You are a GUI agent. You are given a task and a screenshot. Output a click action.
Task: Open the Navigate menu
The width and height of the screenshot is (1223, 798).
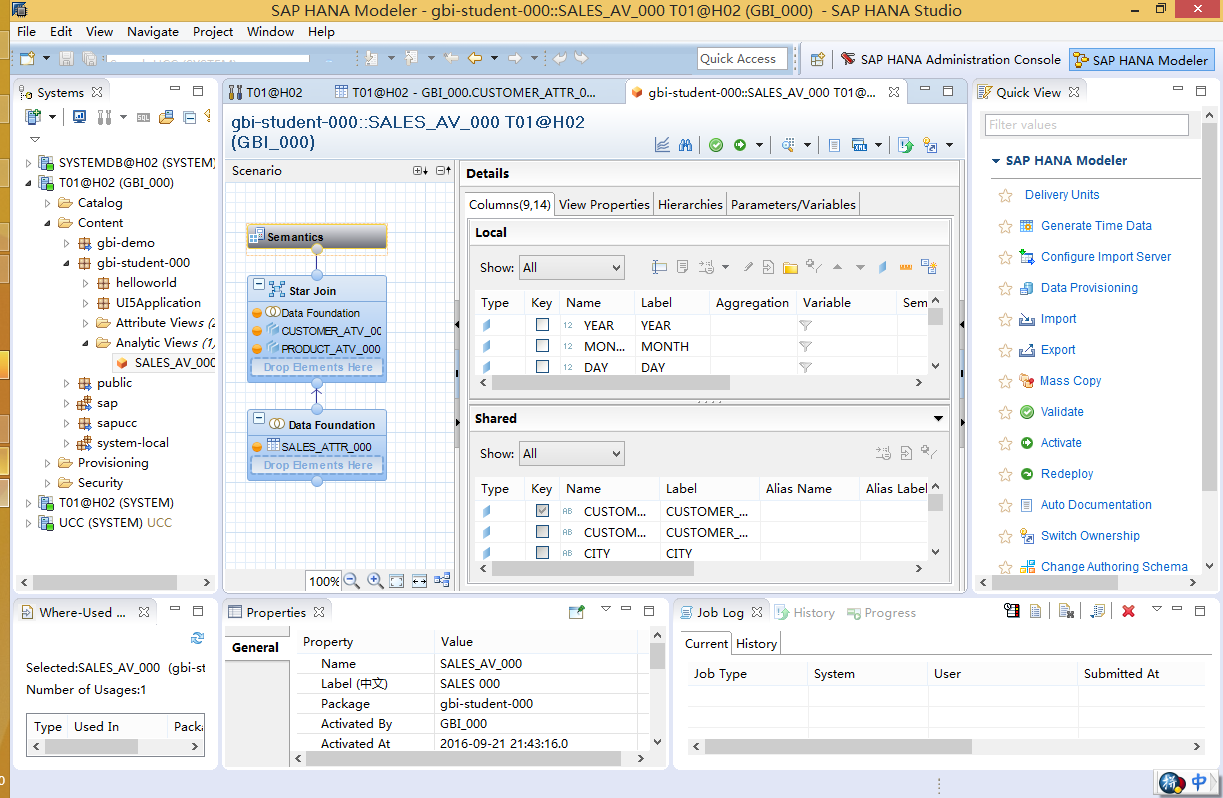point(153,32)
